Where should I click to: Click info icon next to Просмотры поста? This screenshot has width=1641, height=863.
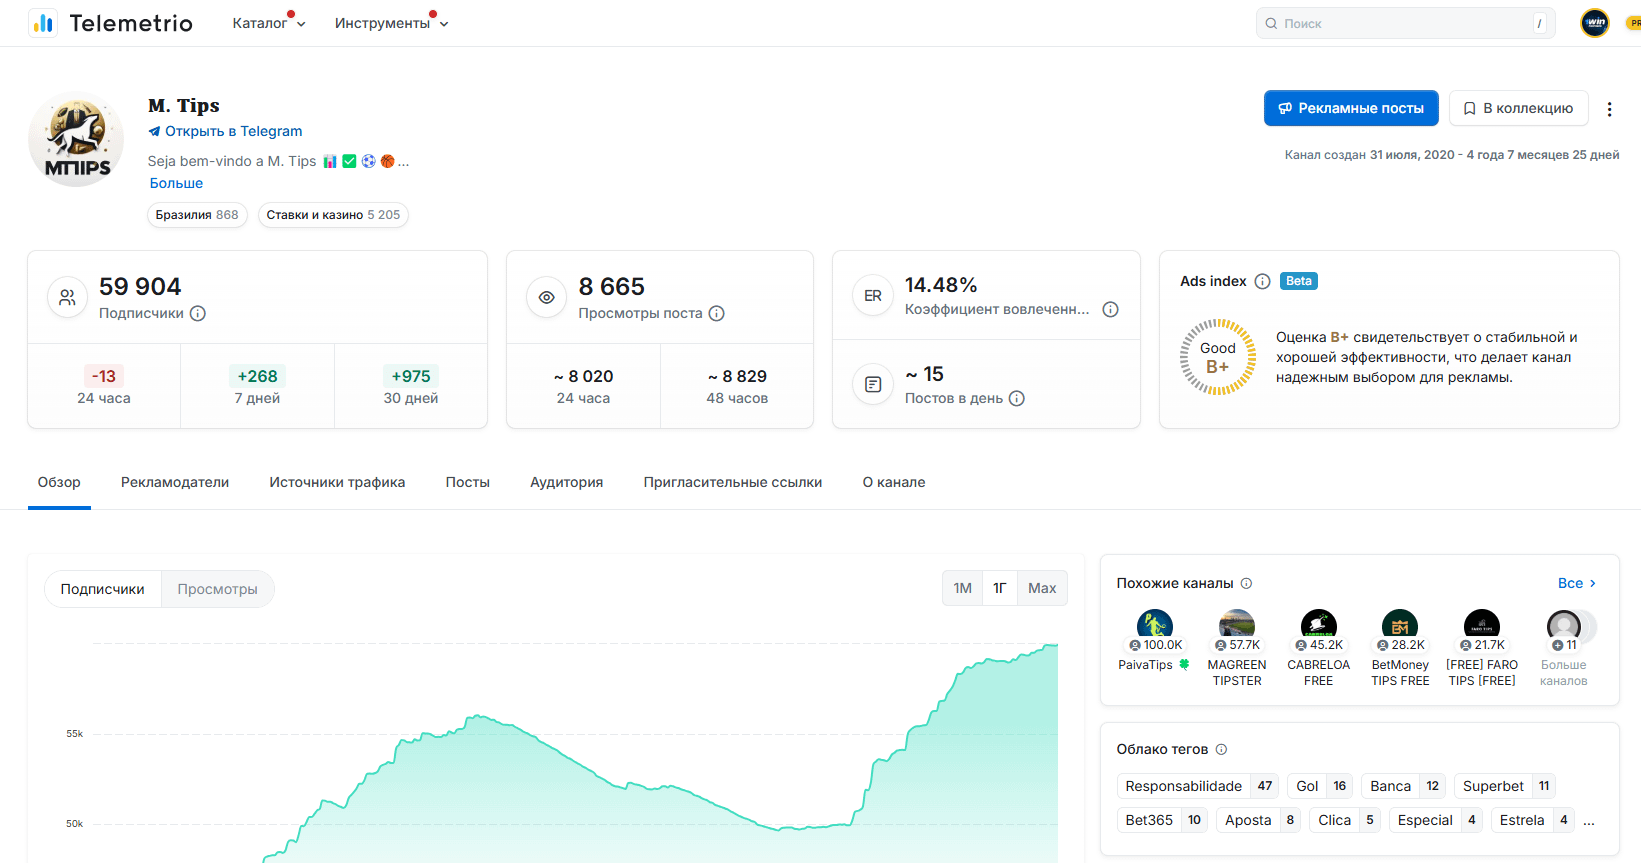click(x=716, y=314)
